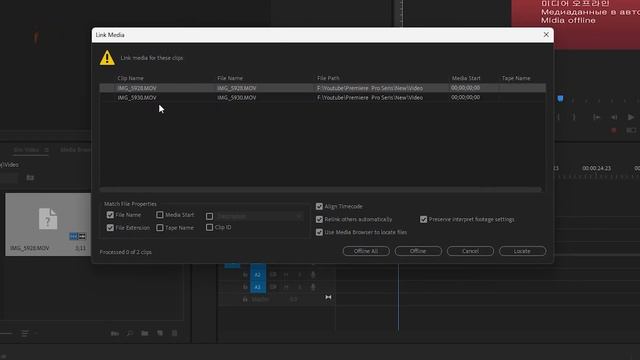Click the Clip Name column header

click(x=131, y=78)
